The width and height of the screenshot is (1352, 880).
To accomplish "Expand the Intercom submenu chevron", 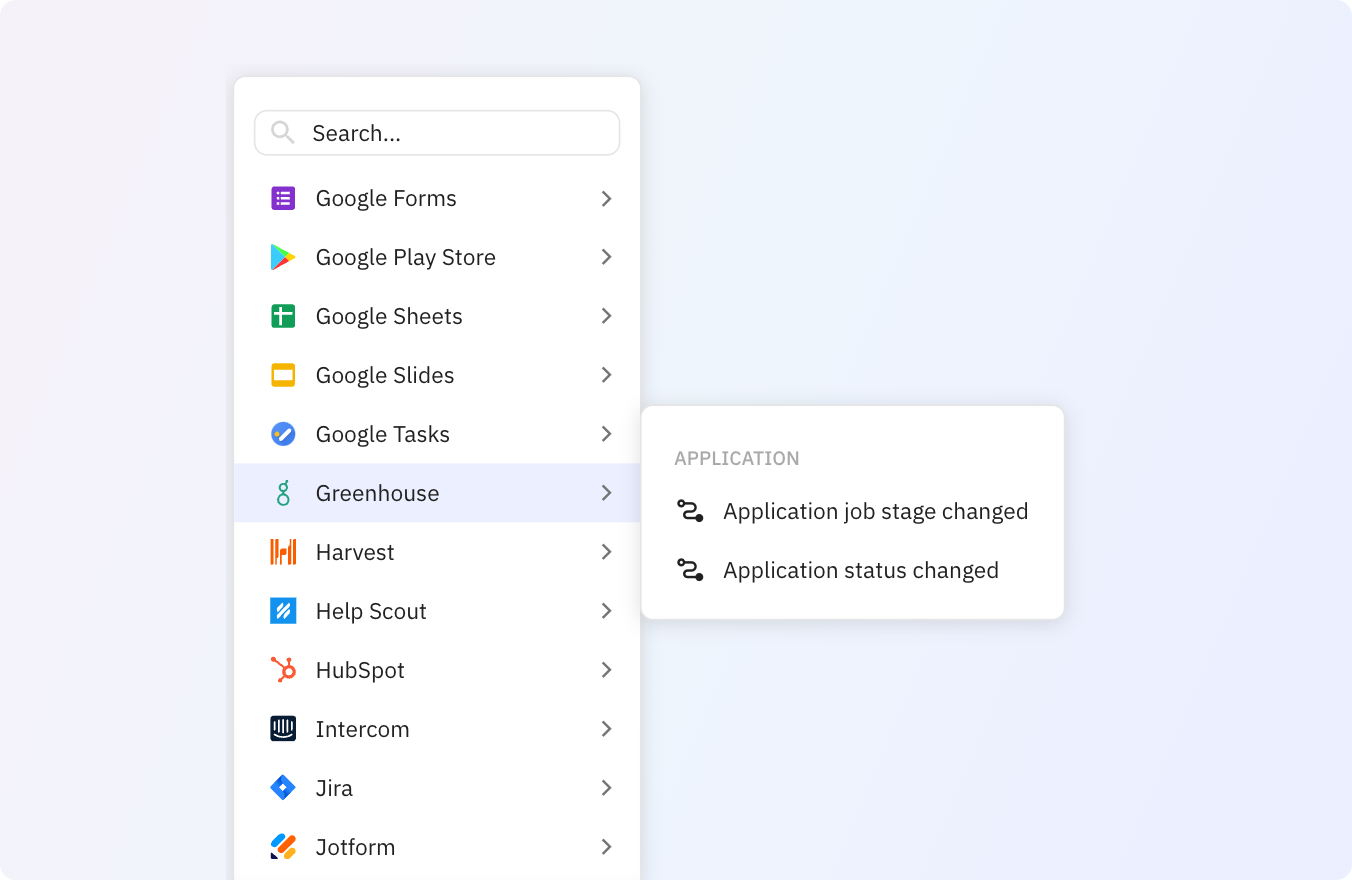I will pos(606,729).
